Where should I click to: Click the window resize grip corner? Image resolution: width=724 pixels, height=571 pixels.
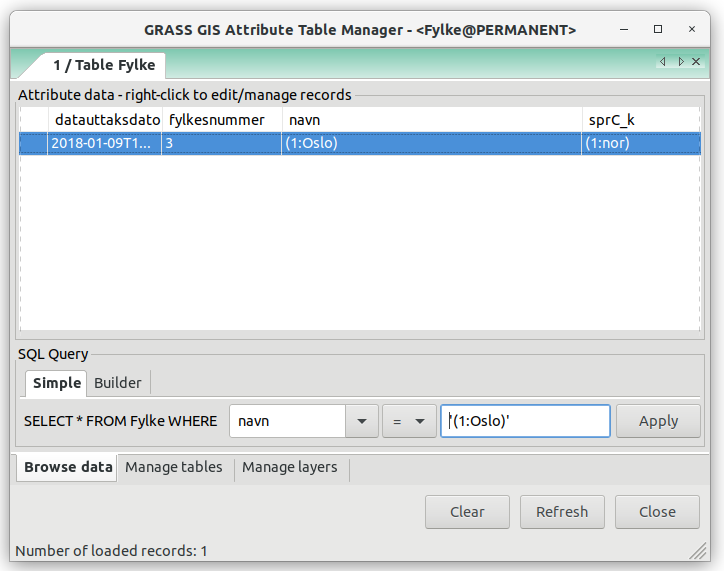[699, 551]
